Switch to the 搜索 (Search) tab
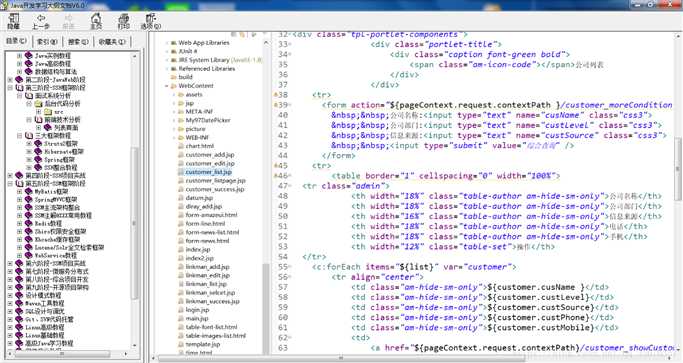 [x=78, y=42]
